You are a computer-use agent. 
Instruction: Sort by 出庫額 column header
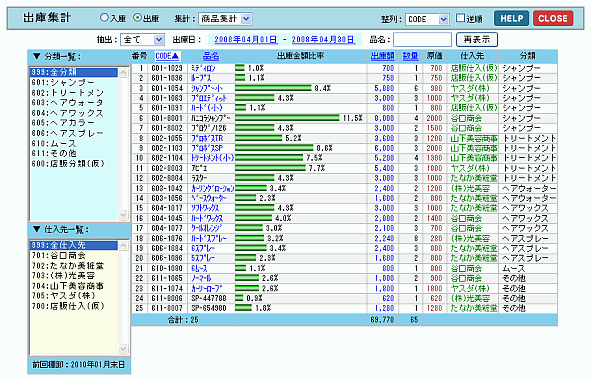(382, 56)
